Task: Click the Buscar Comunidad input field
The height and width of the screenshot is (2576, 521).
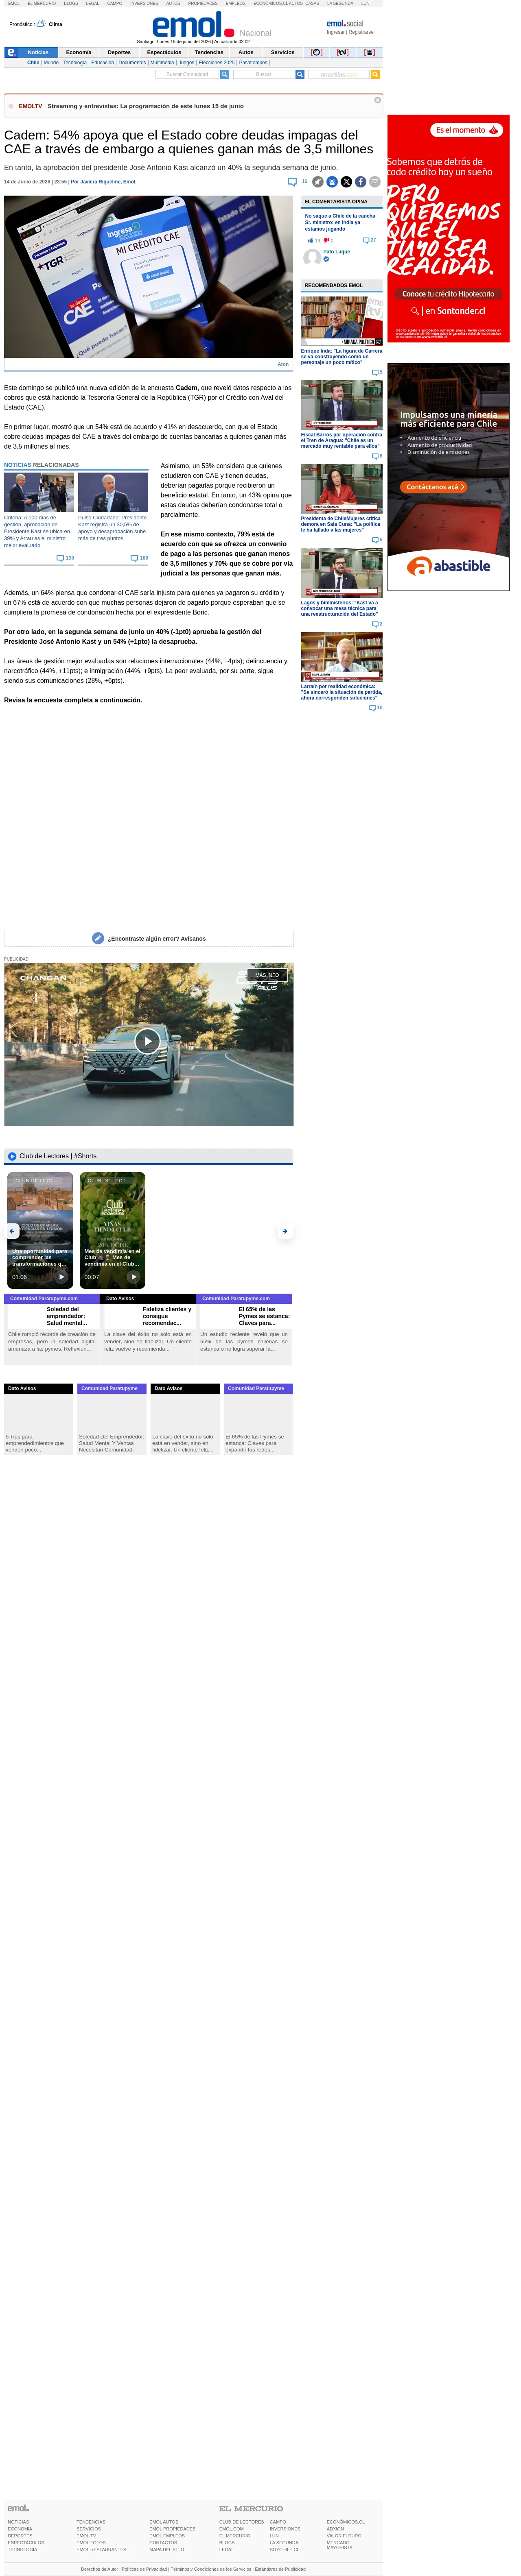Action: tap(187, 74)
